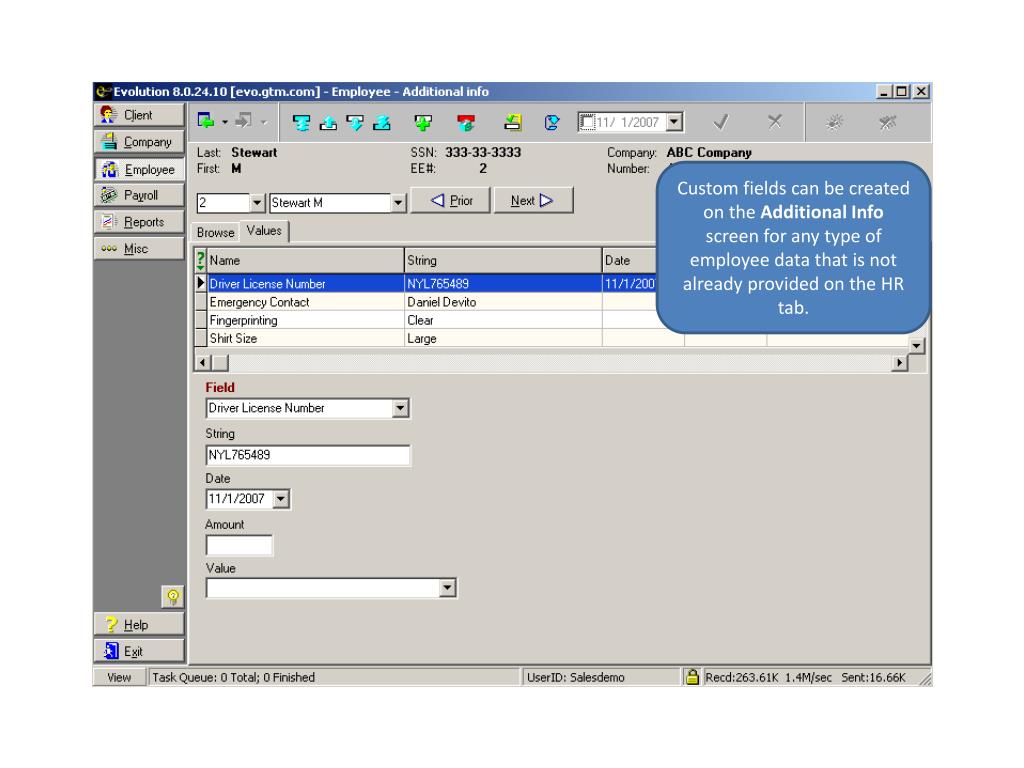Click the horizontal scrollbar thumb

point(221,362)
